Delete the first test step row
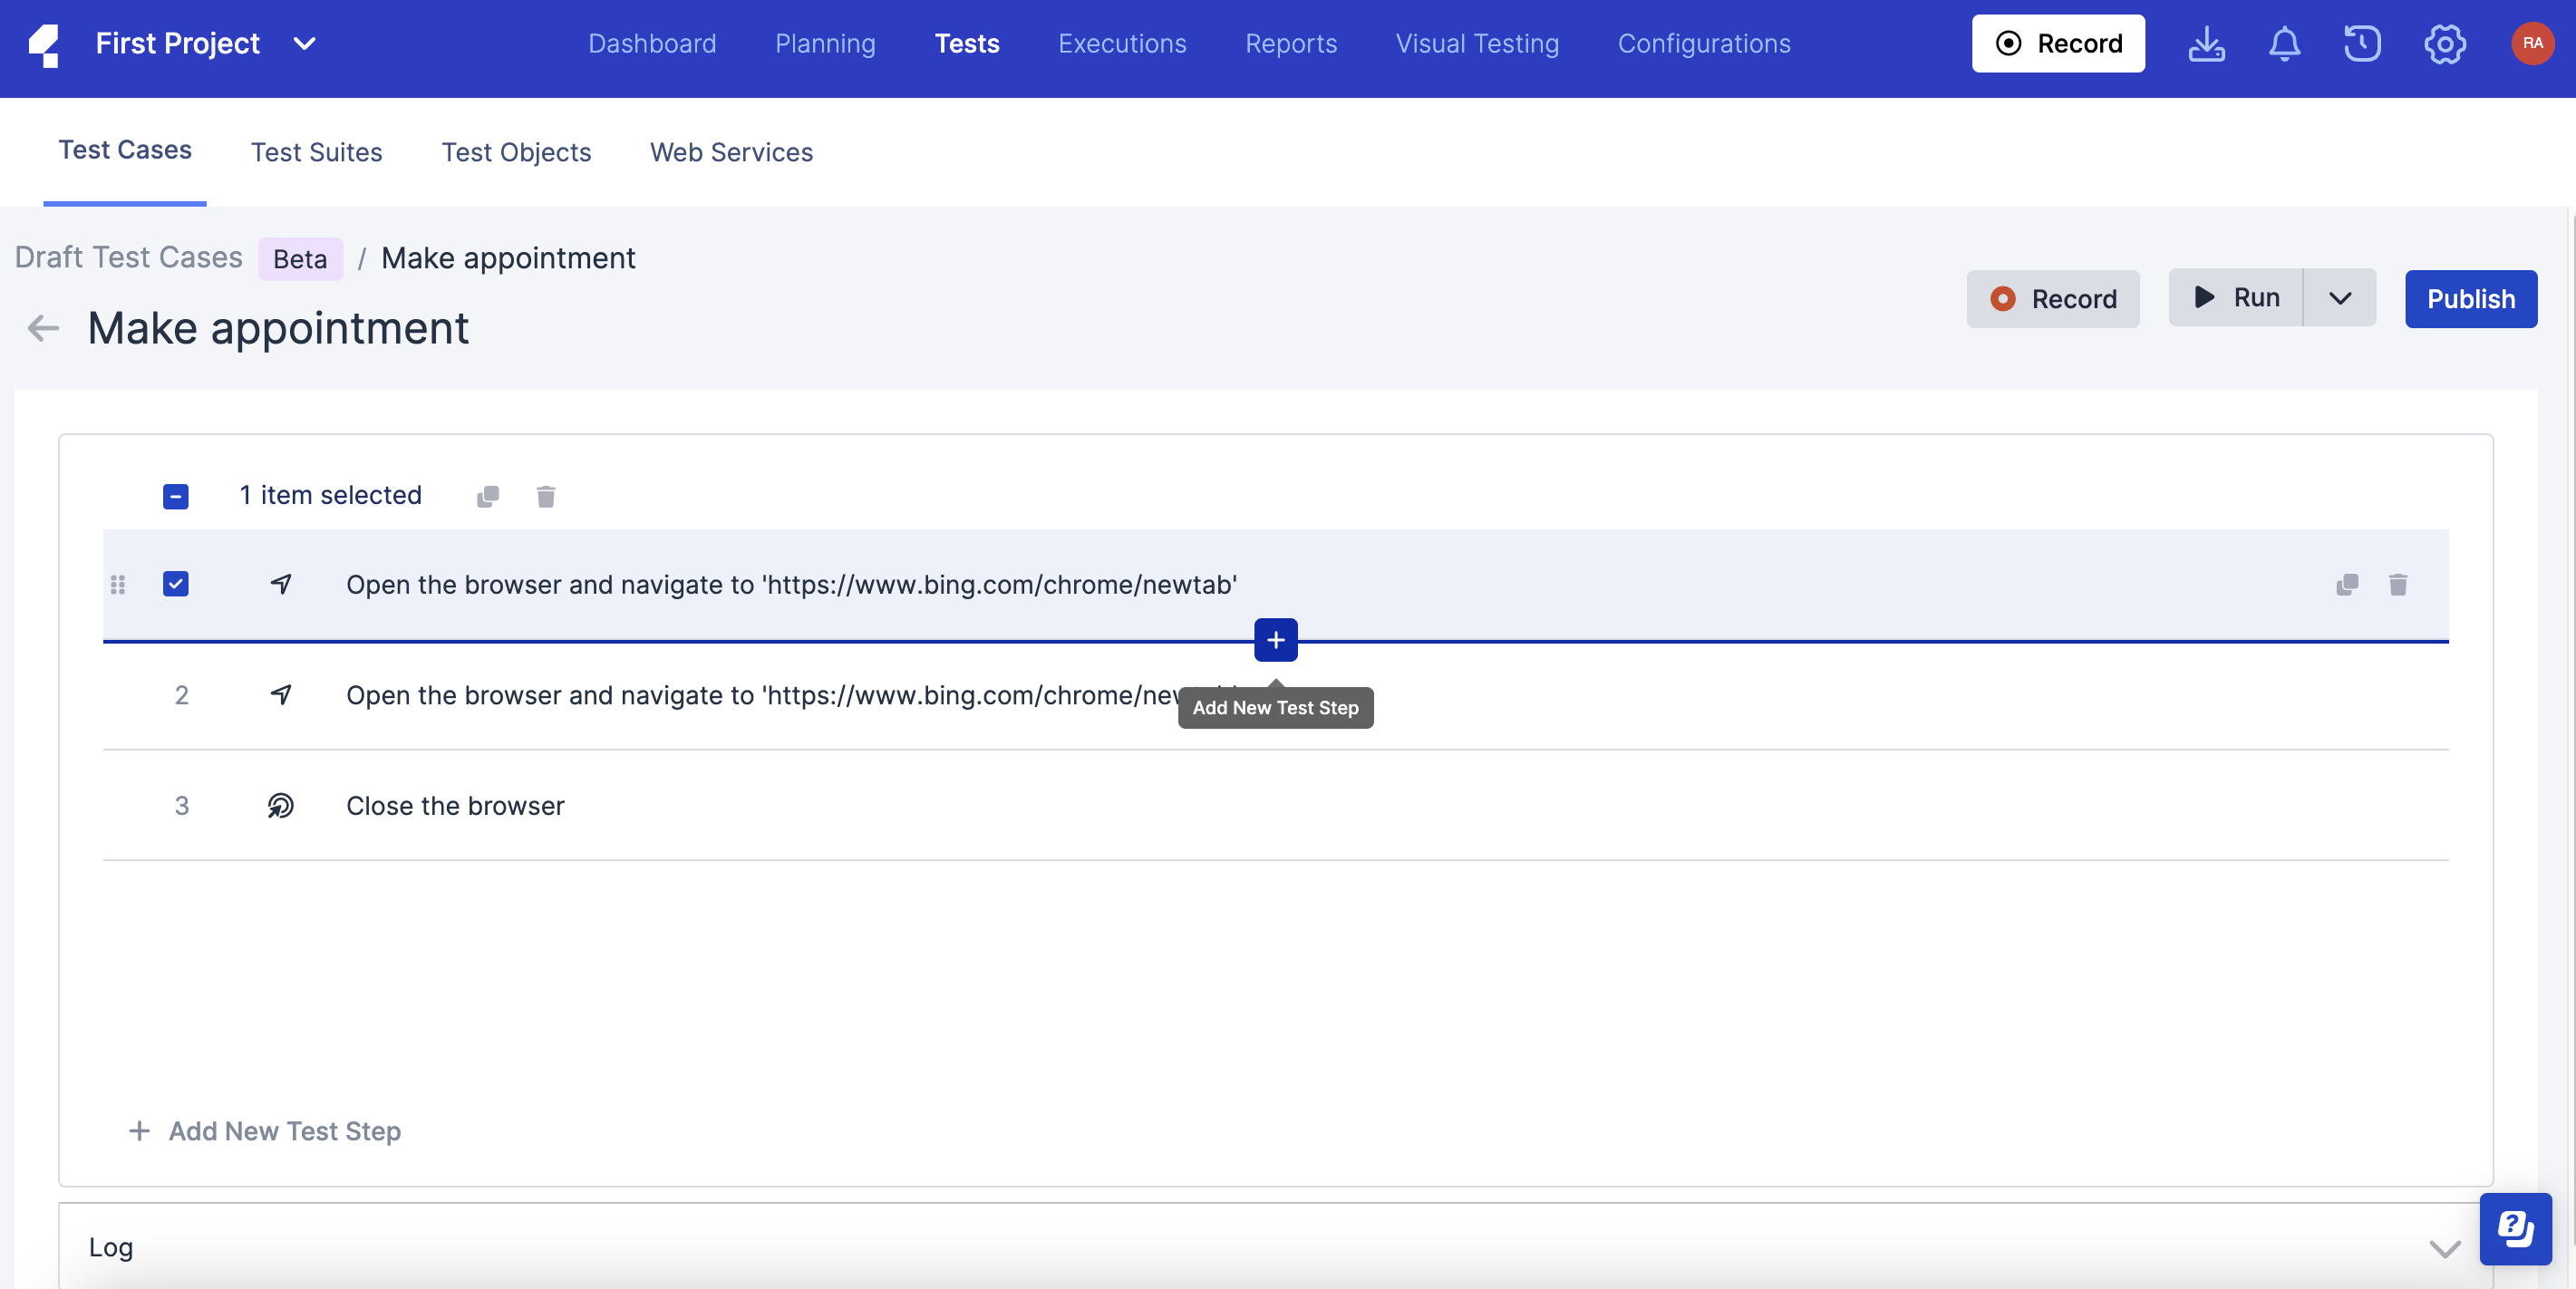 pos(2397,584)
